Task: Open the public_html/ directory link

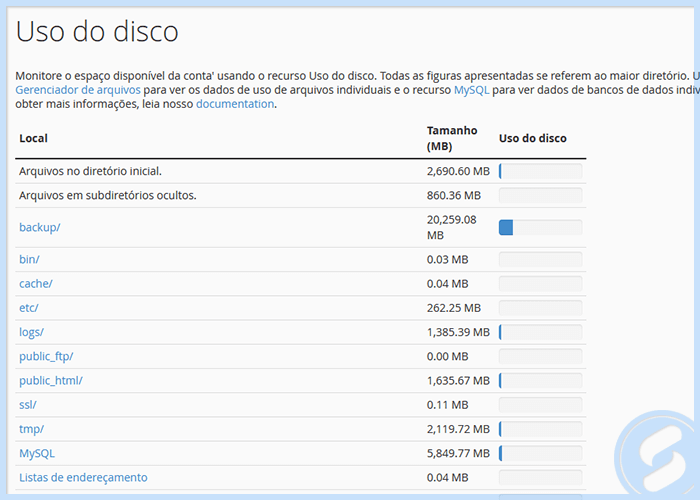Action: pyautogui.click(x=51, y=380)
